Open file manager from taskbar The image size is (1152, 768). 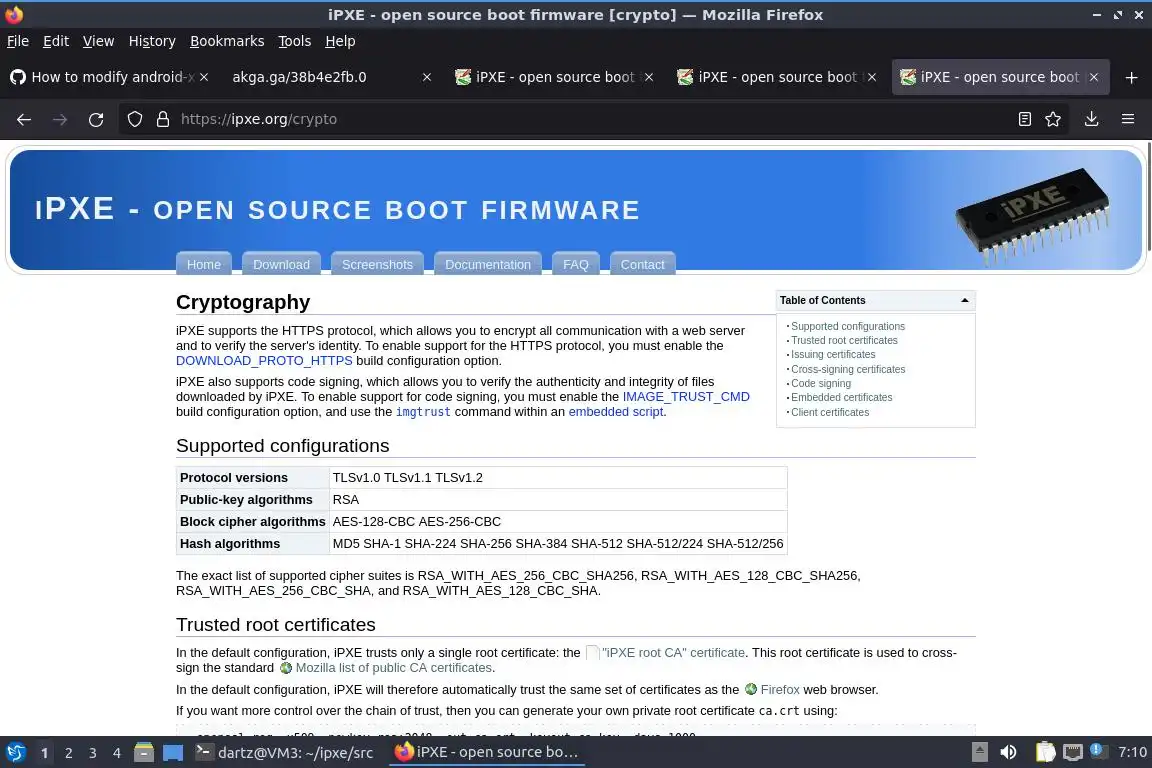[x=143, y=752]
